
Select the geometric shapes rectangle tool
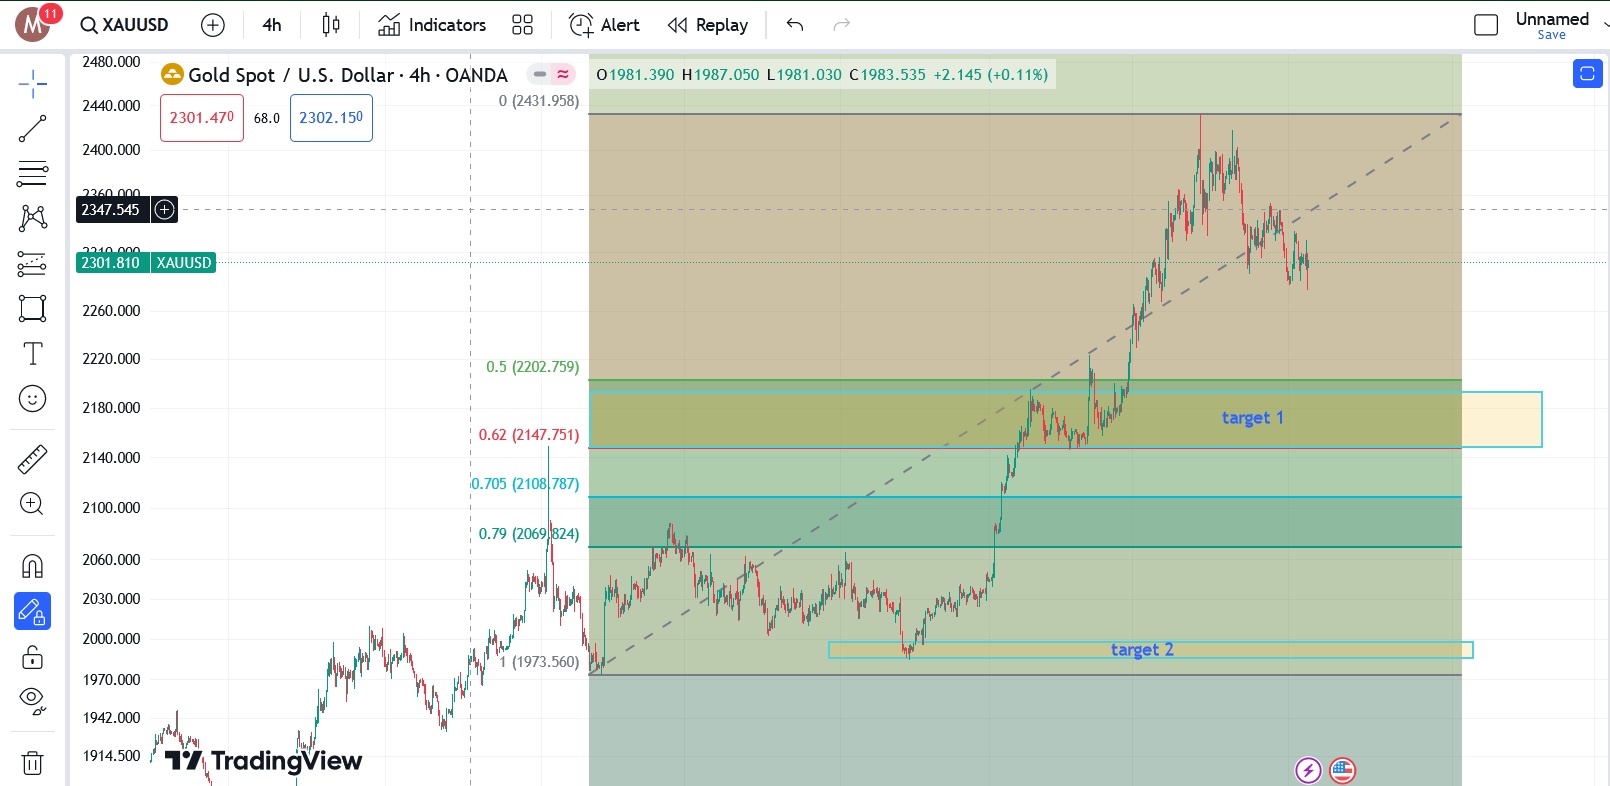[32, 308]
